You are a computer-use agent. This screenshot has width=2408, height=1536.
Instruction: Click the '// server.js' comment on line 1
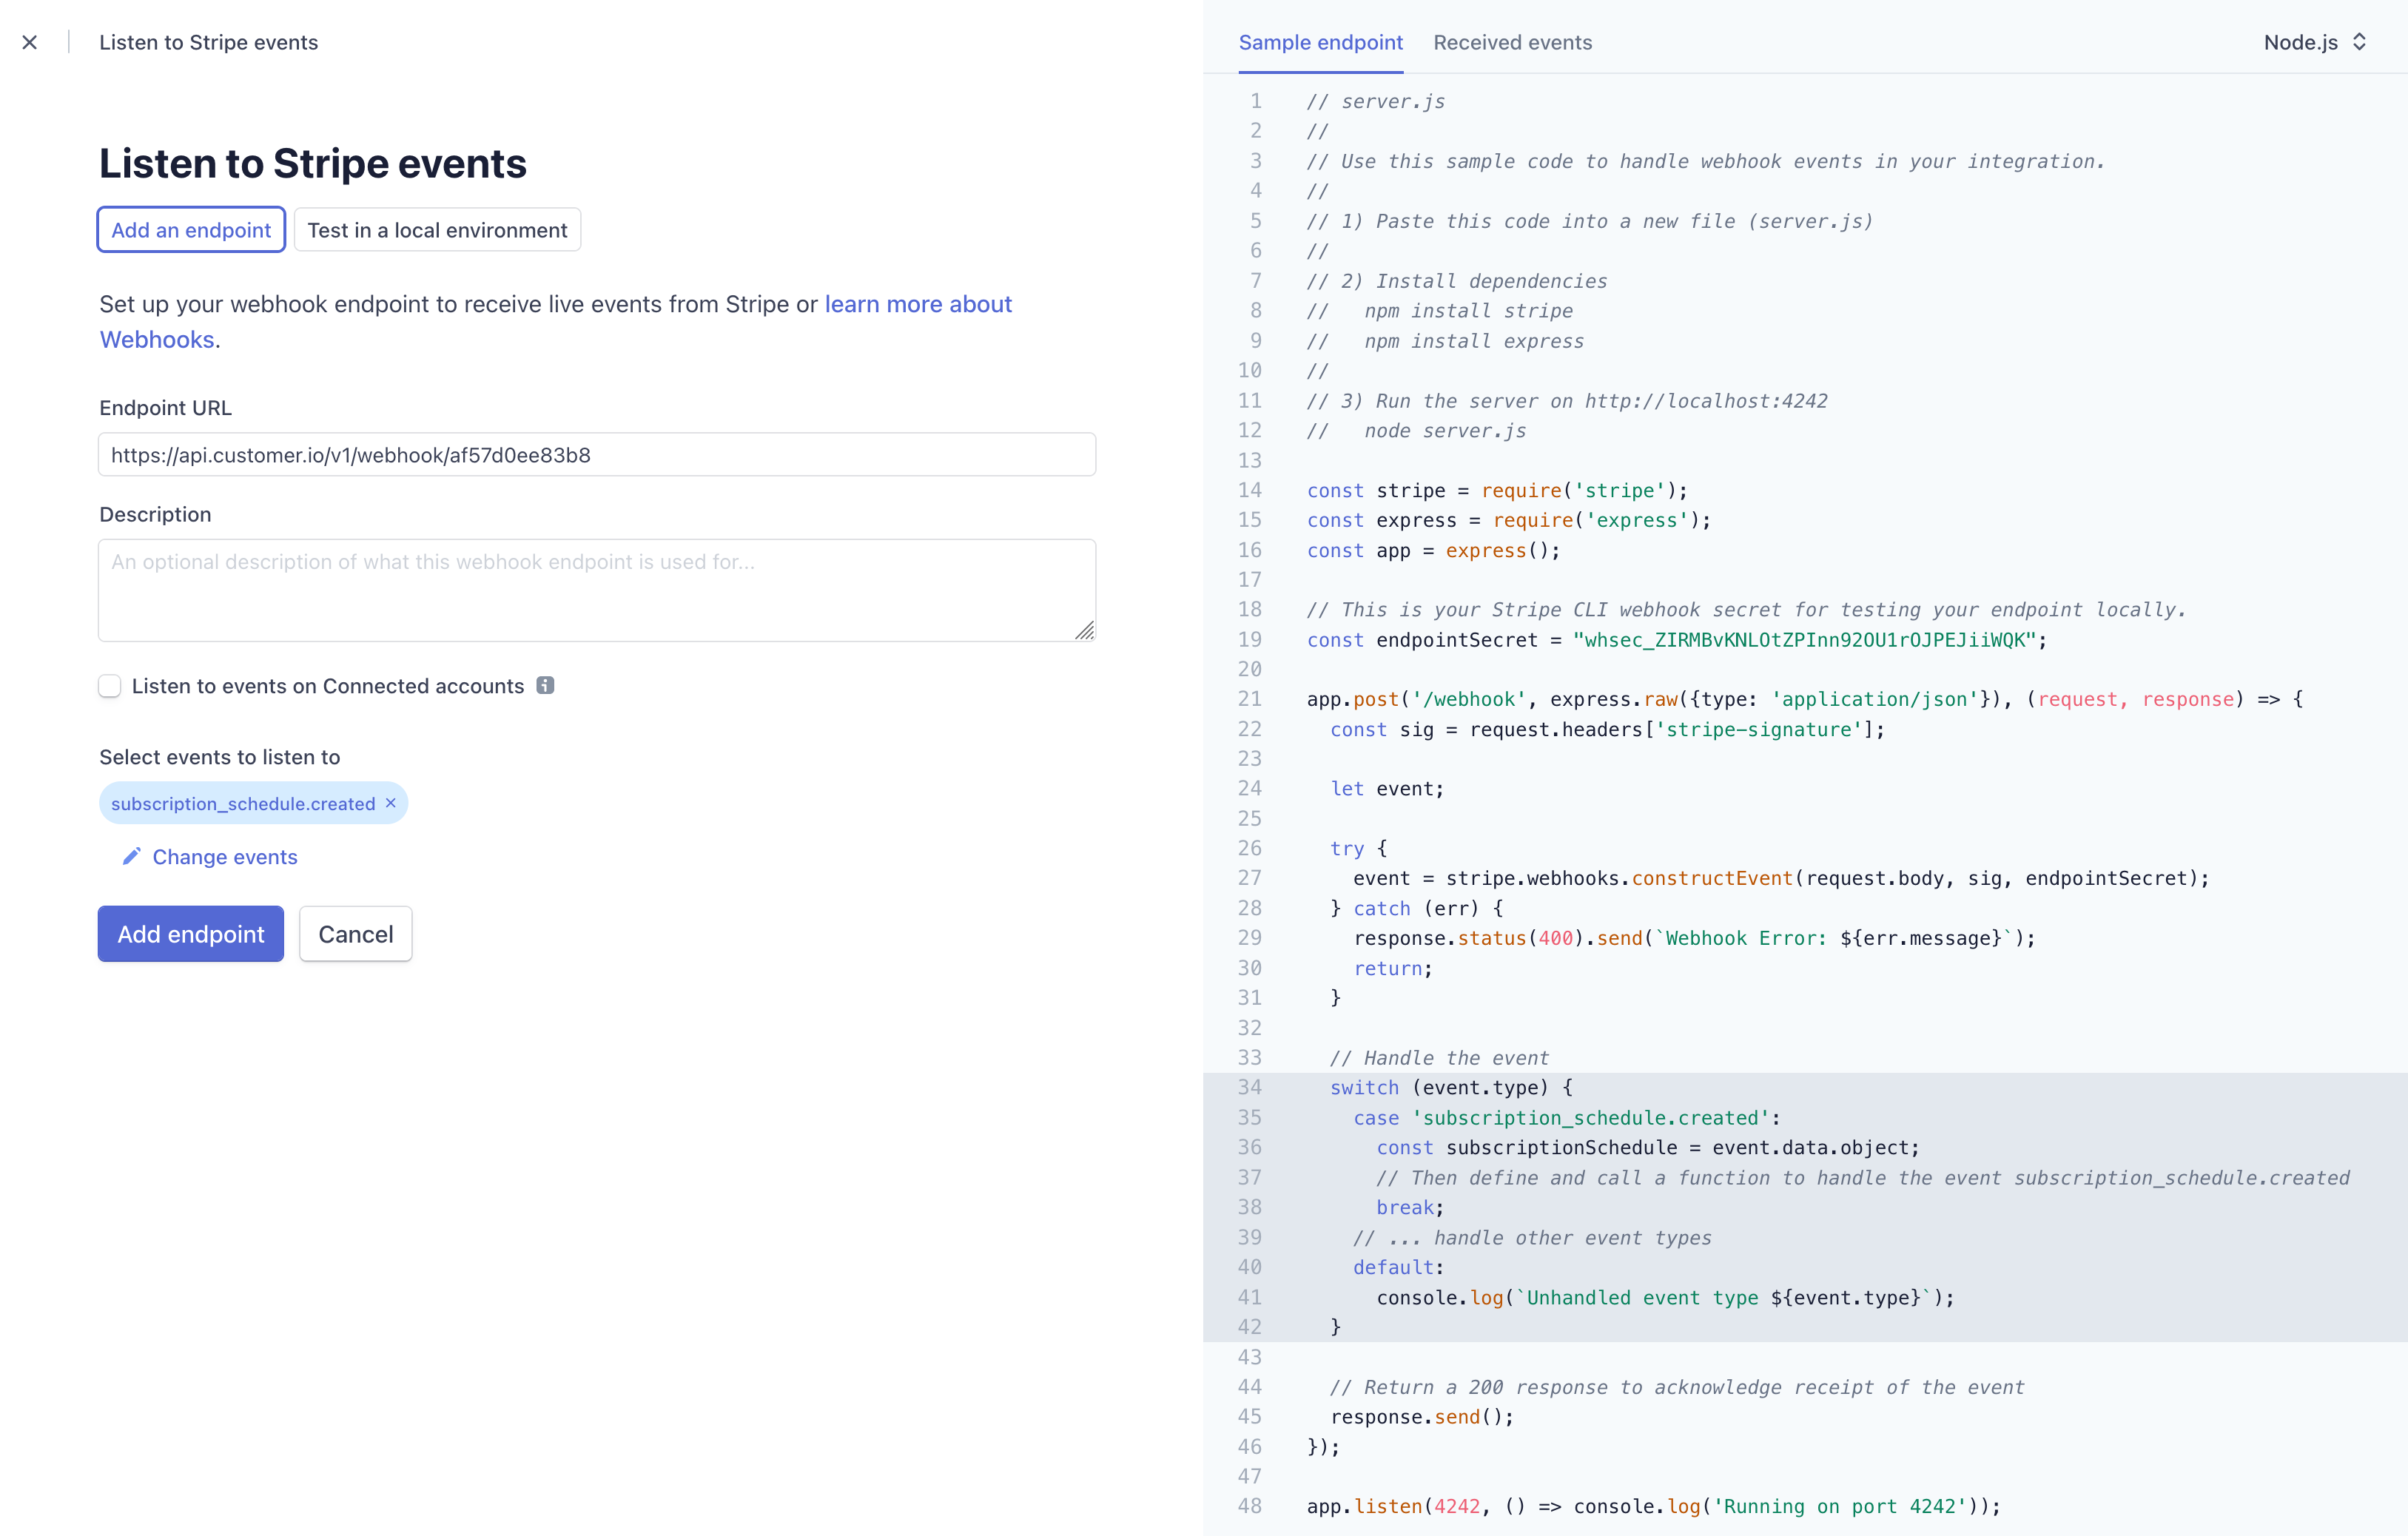pyautogui.click(x=1376, y=101)
